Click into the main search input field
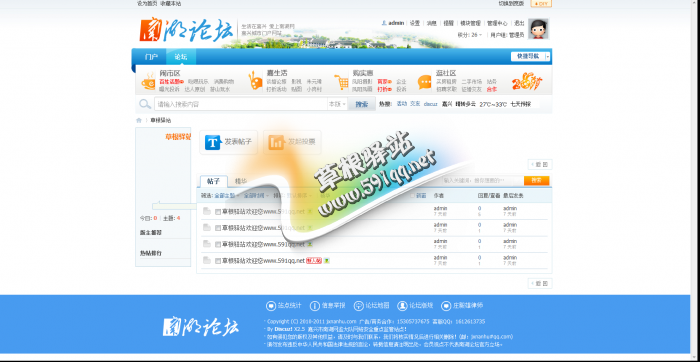This screenshot has width=700, height=362. (241, 104)
